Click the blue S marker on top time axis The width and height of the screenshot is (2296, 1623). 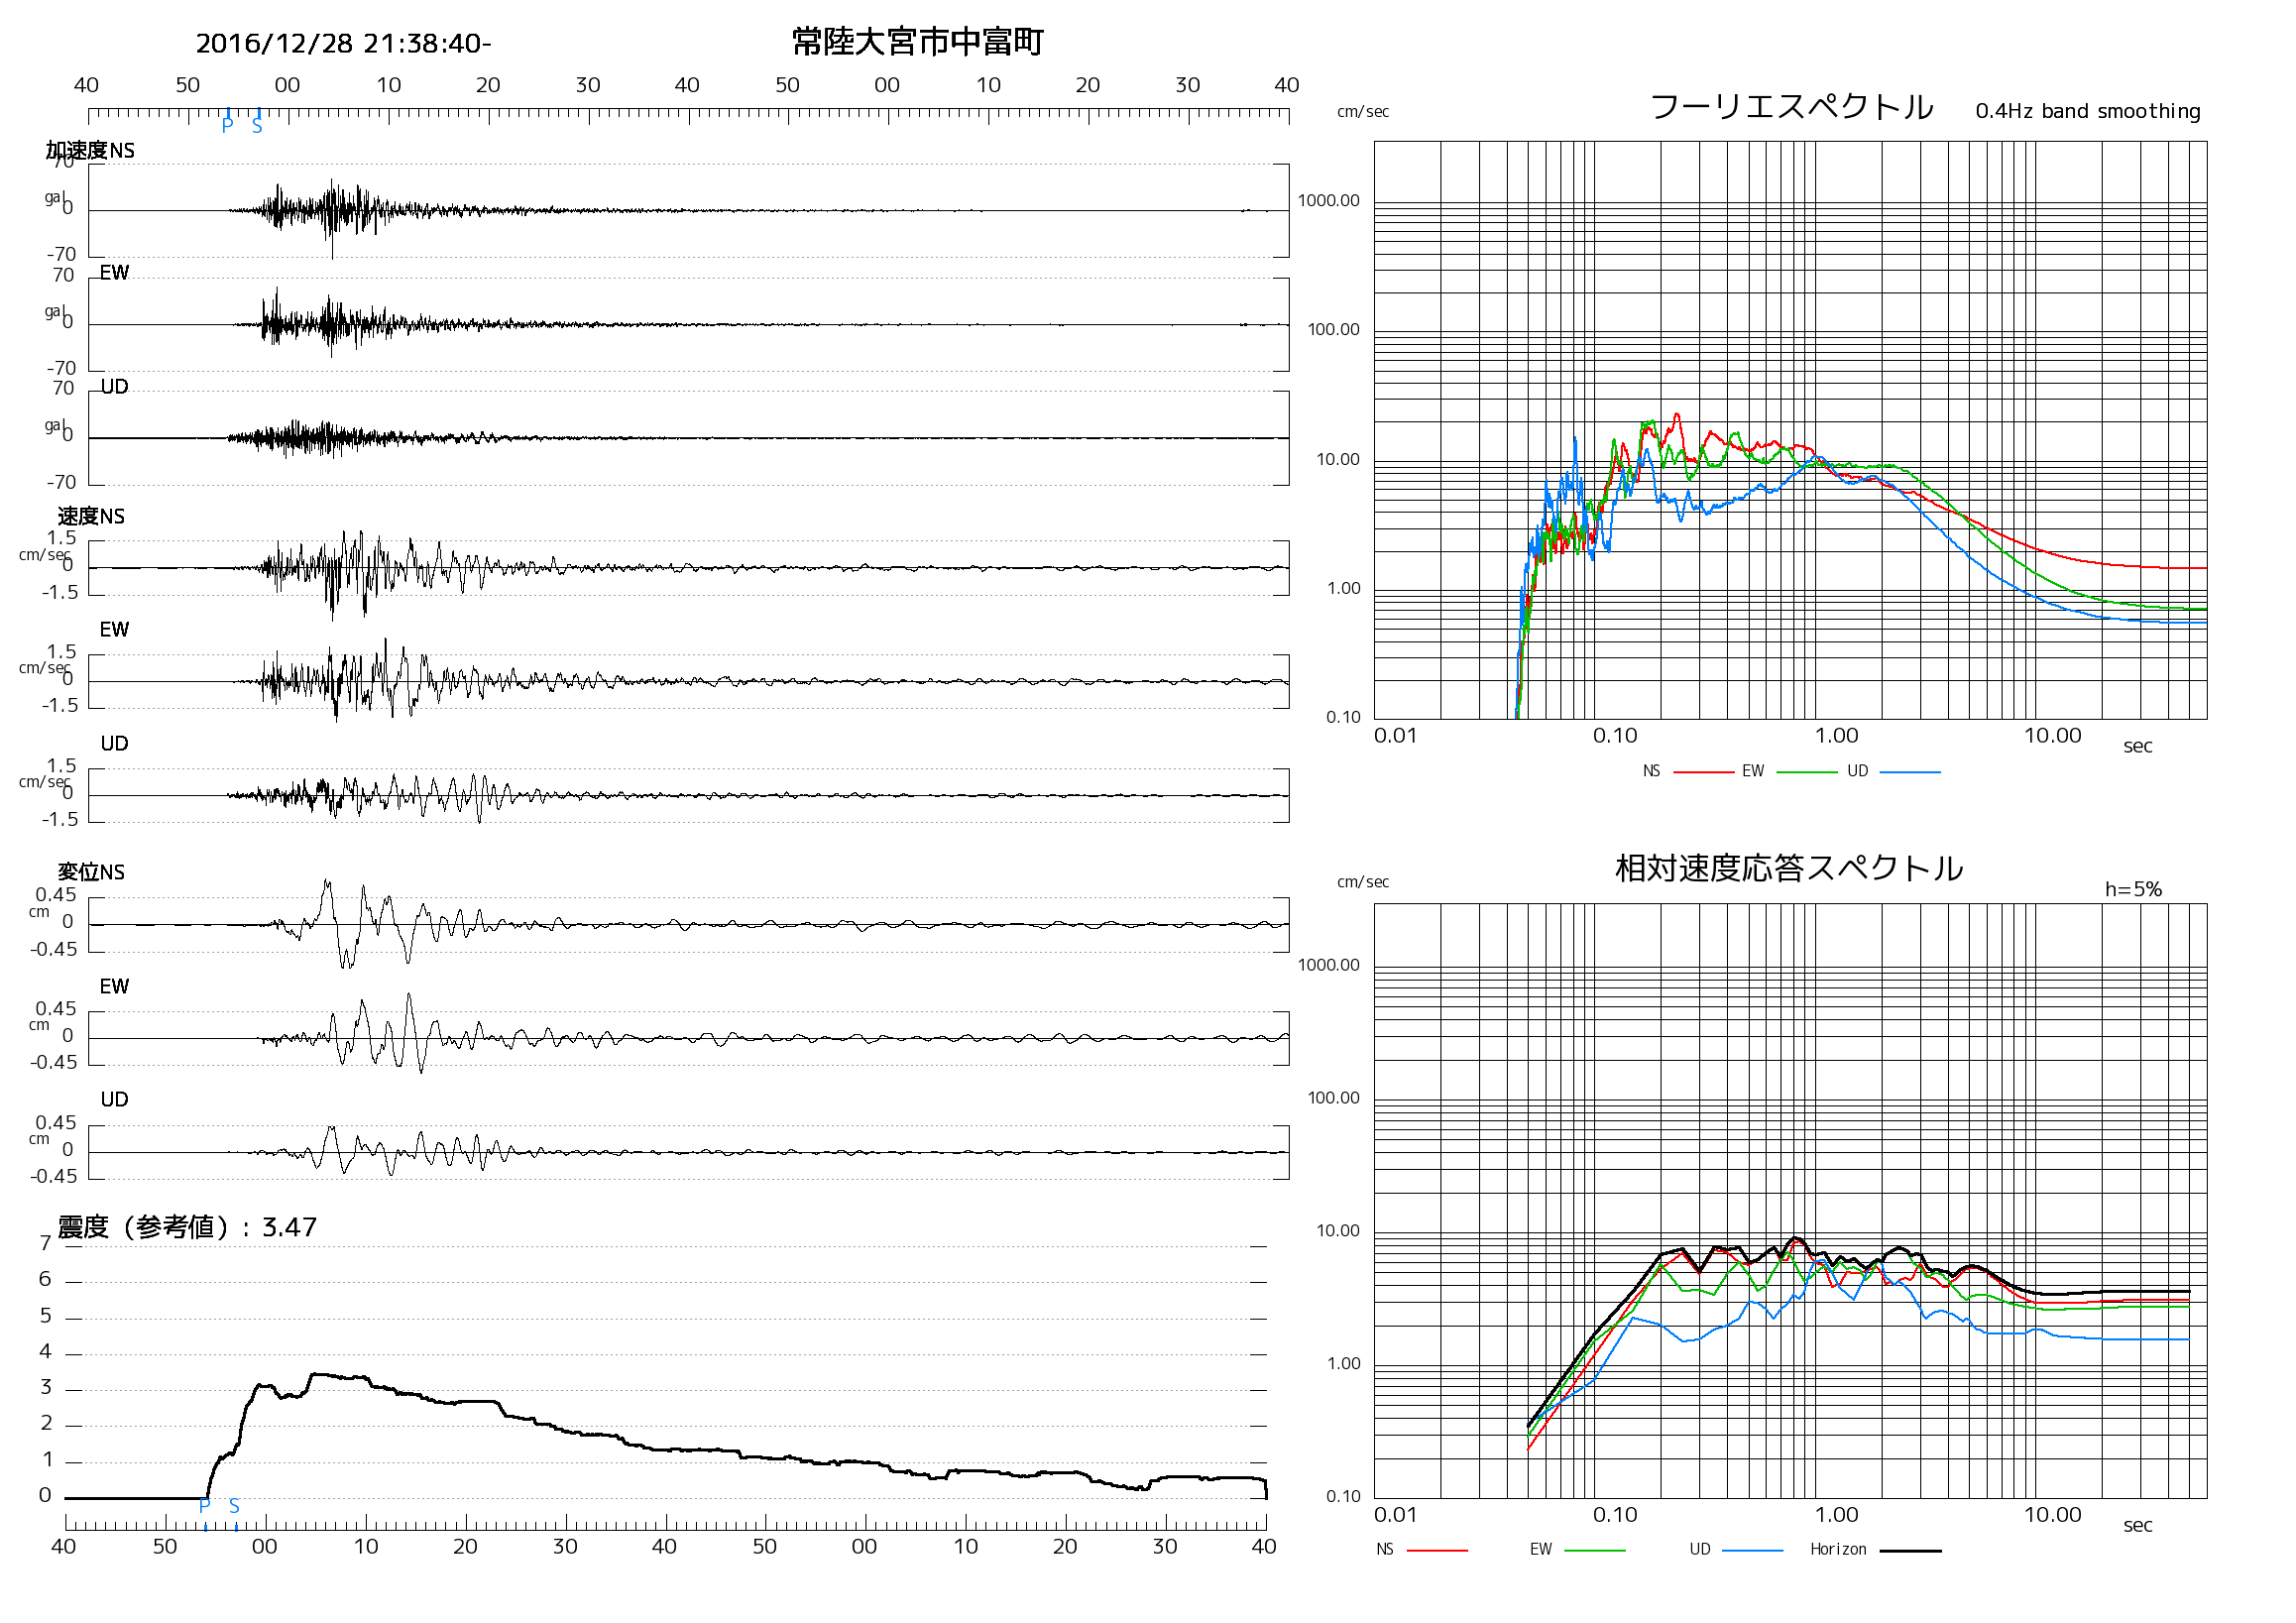[257, 126]
